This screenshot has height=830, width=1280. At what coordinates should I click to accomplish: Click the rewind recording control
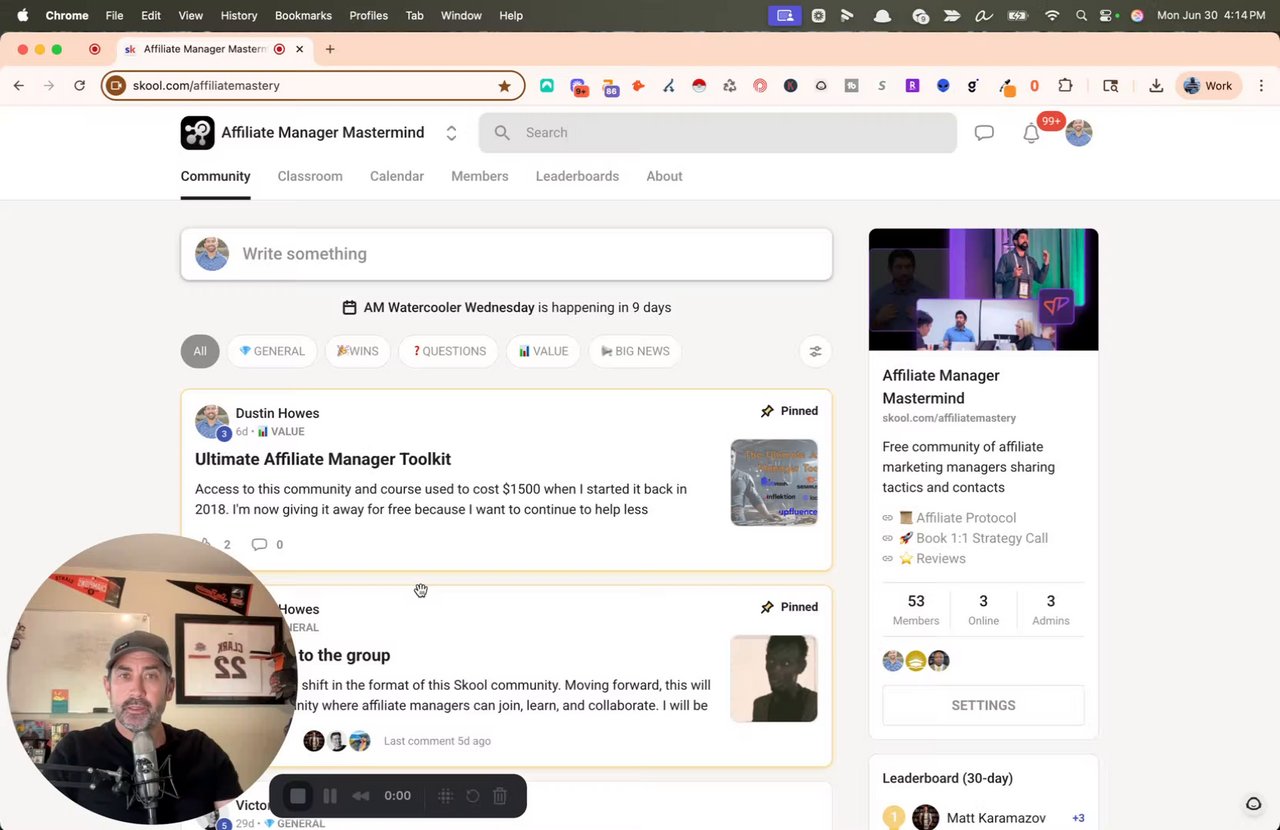click(361, 796)
